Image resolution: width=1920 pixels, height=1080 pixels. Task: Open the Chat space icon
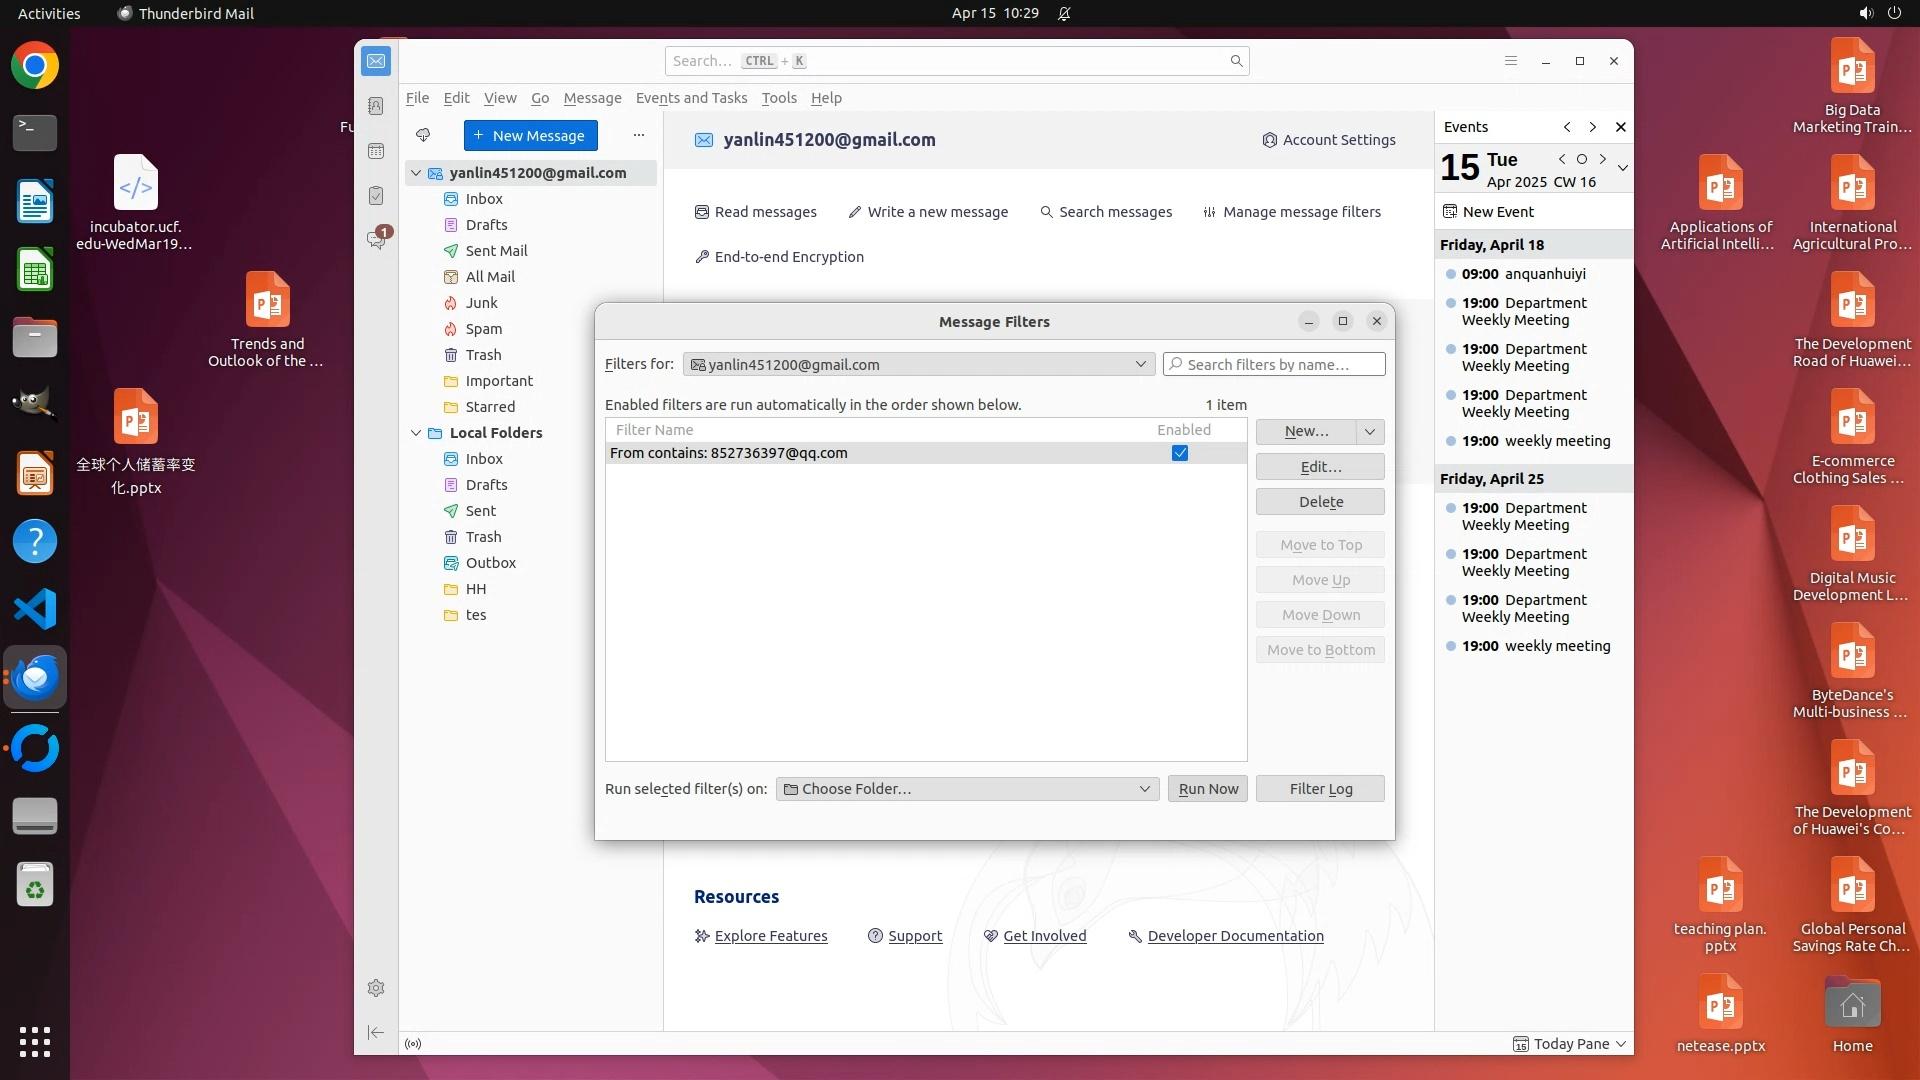point(376,240)
